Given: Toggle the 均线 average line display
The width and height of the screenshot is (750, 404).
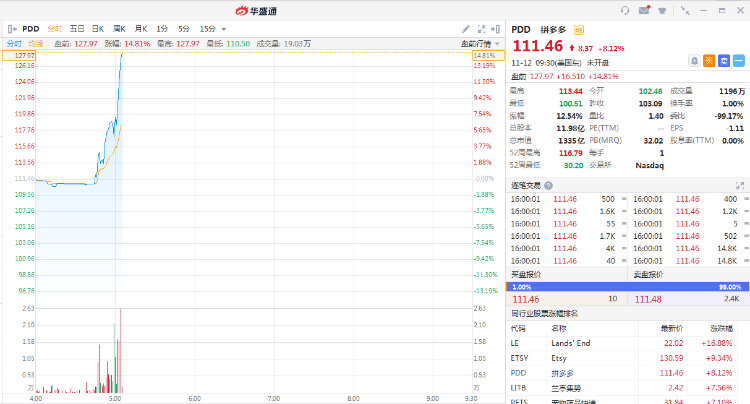Looking at the screenshot, I should (x=36, y=44).
